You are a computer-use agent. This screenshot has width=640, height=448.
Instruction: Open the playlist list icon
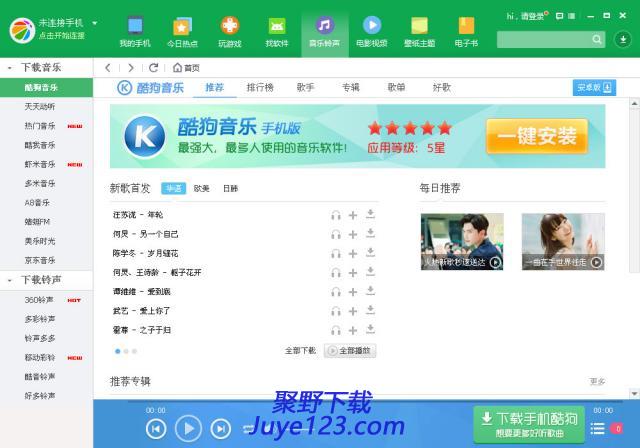click(598, 428)
